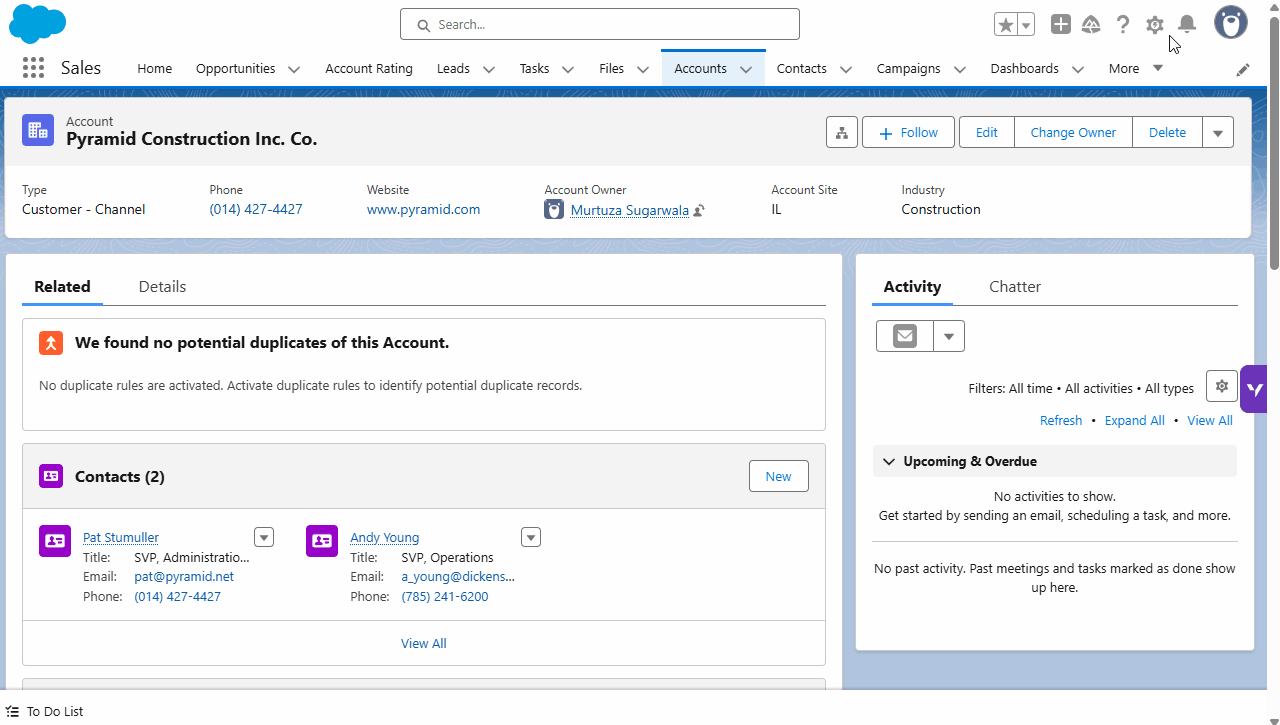Click Andy Young's contact icon

(322, 541)
